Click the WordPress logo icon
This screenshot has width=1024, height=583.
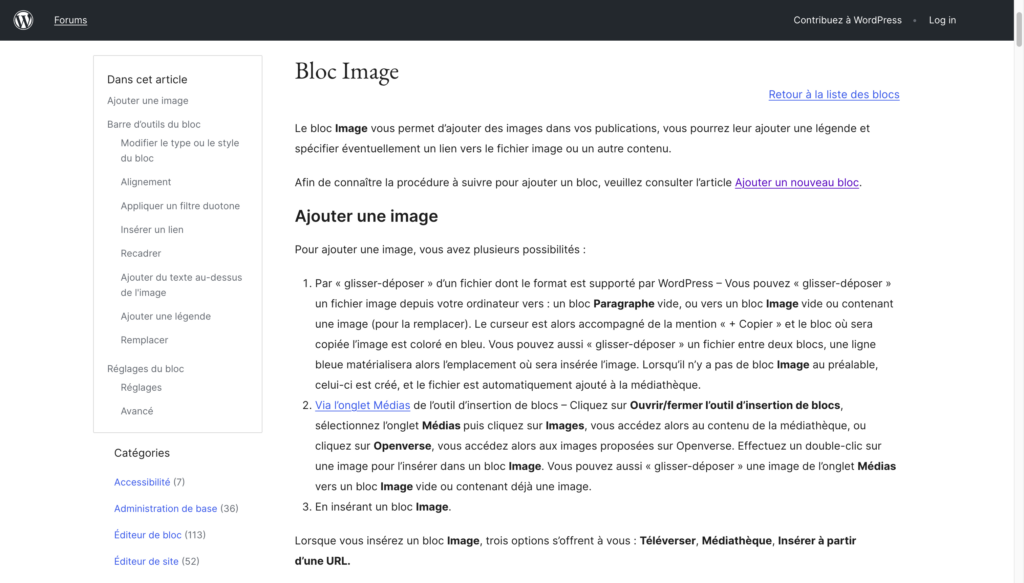24,20
